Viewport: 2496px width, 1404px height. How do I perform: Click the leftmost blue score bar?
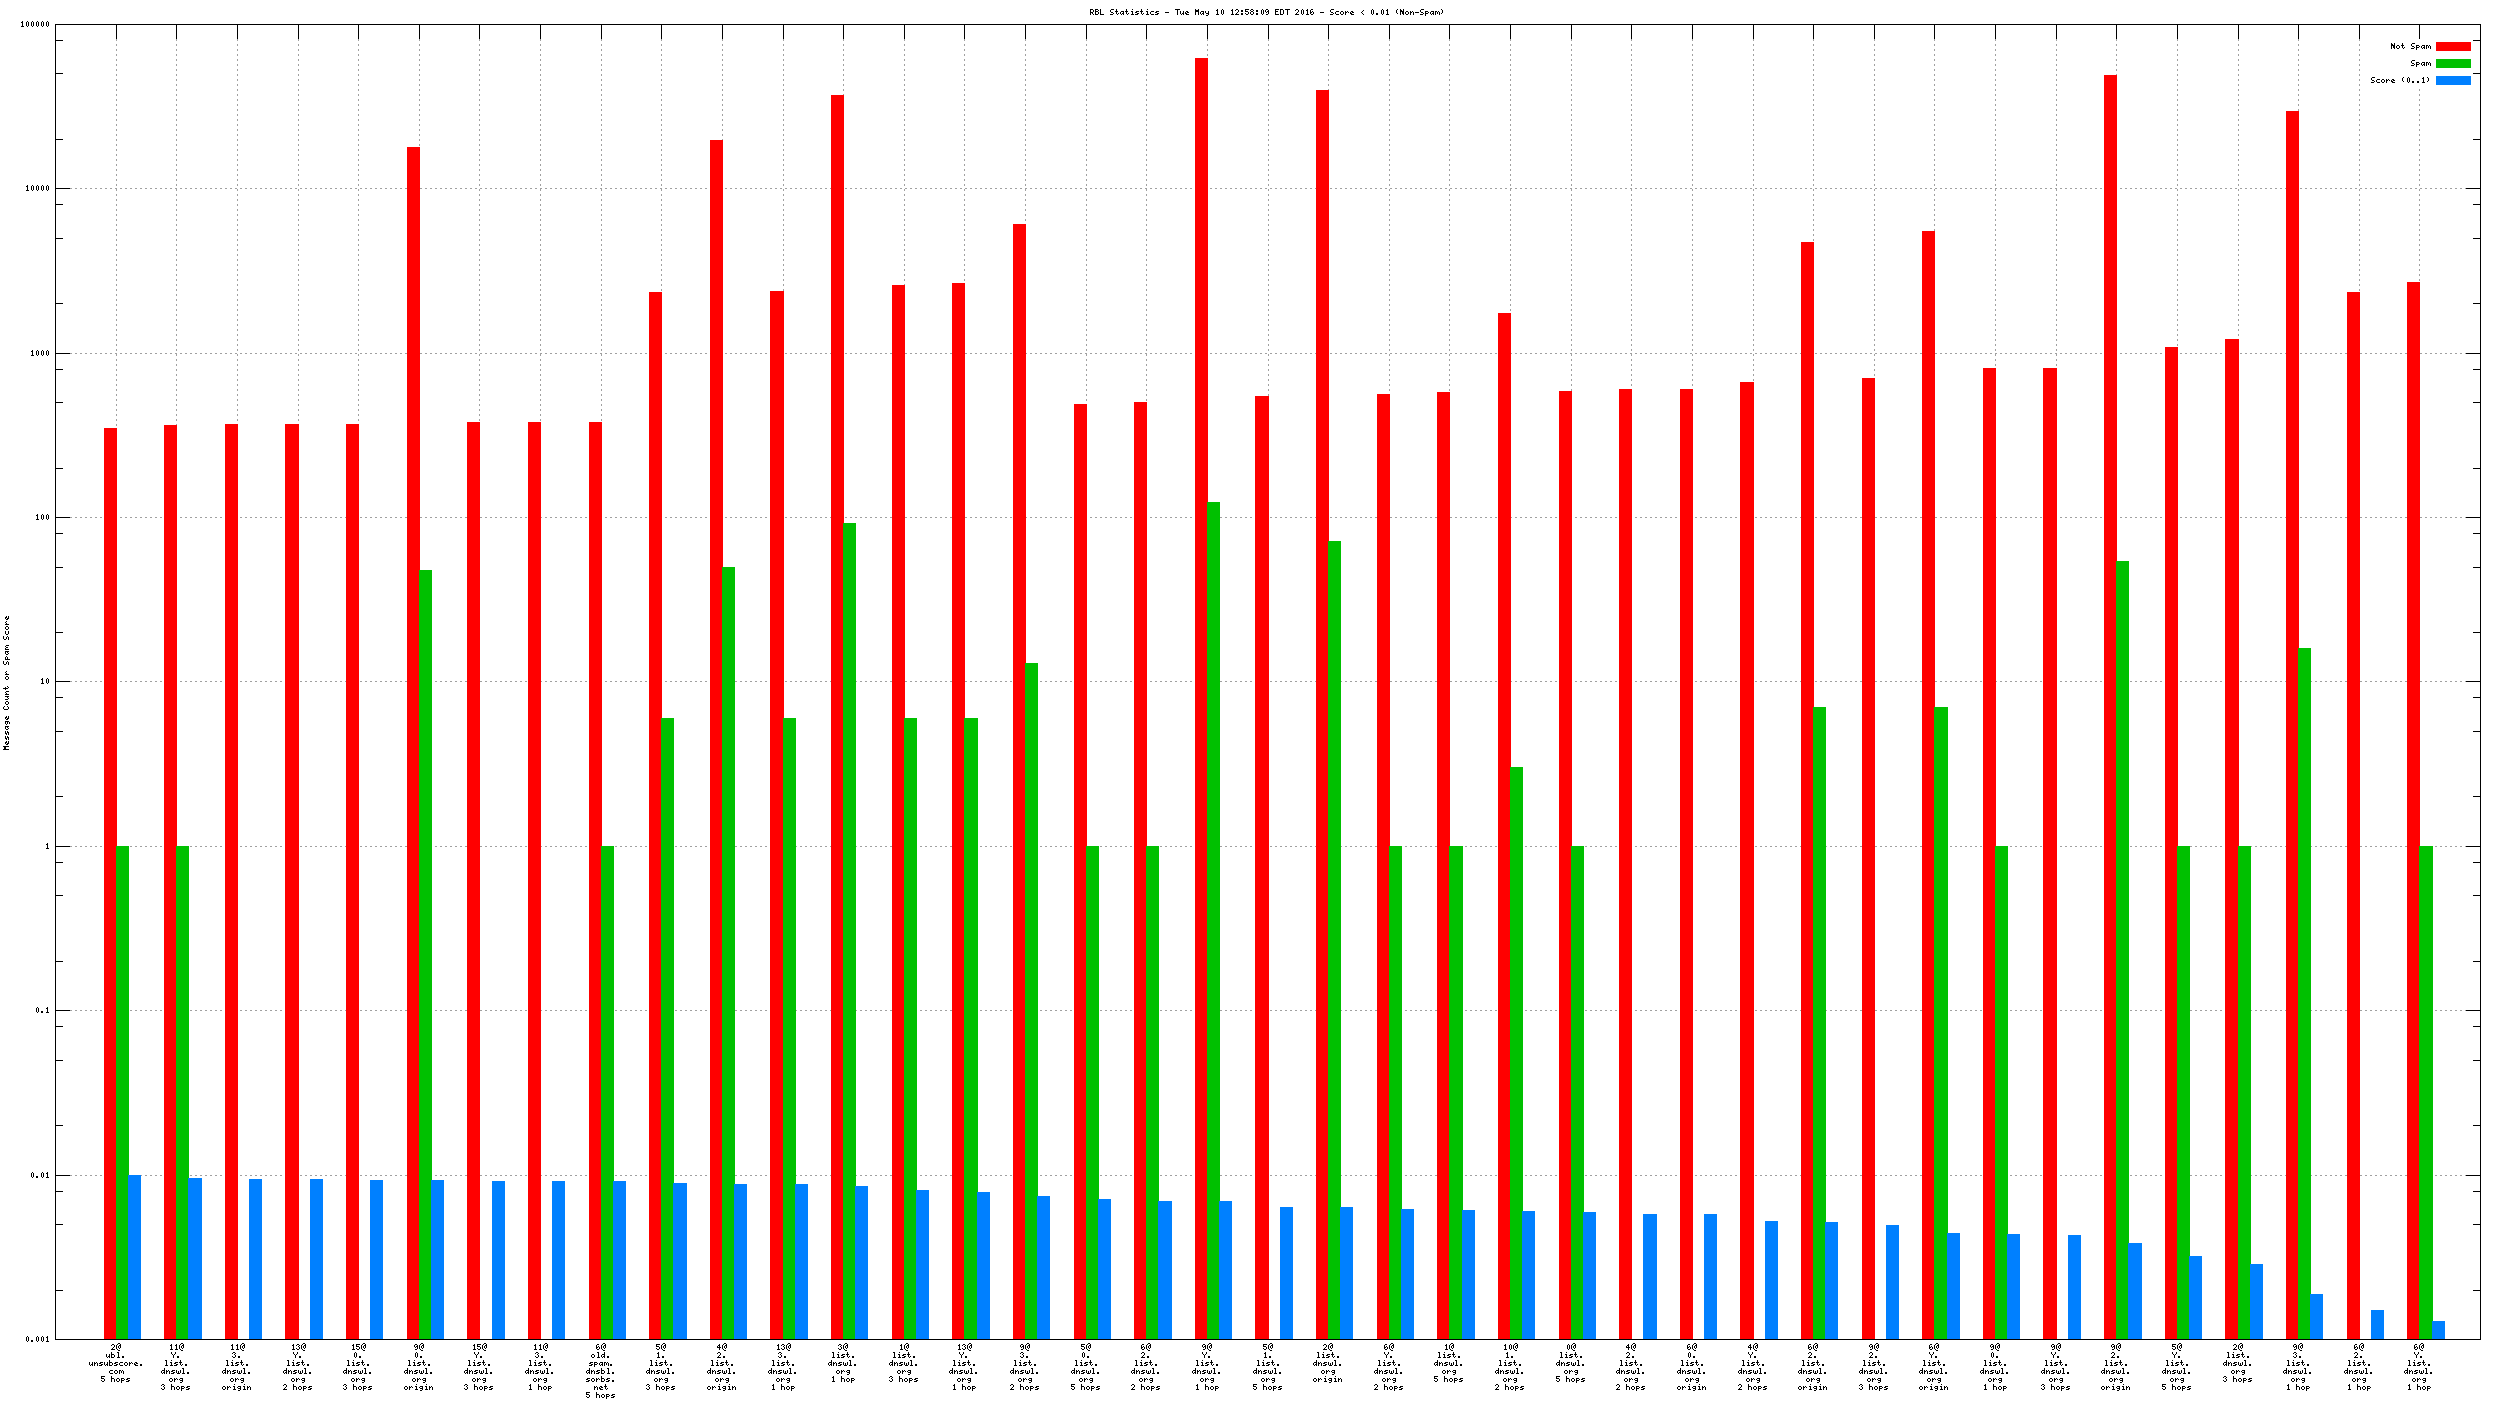point(134,1256)
